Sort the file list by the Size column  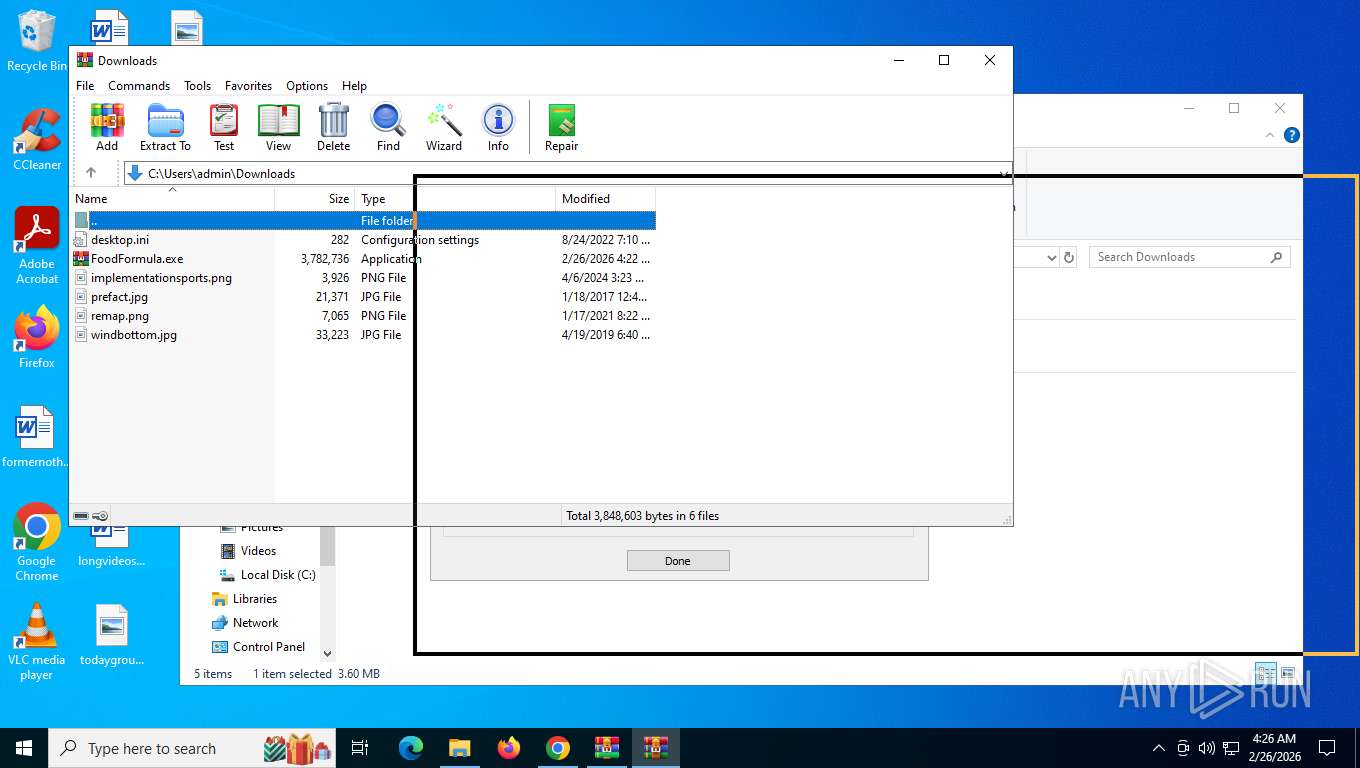pos(315,199)
